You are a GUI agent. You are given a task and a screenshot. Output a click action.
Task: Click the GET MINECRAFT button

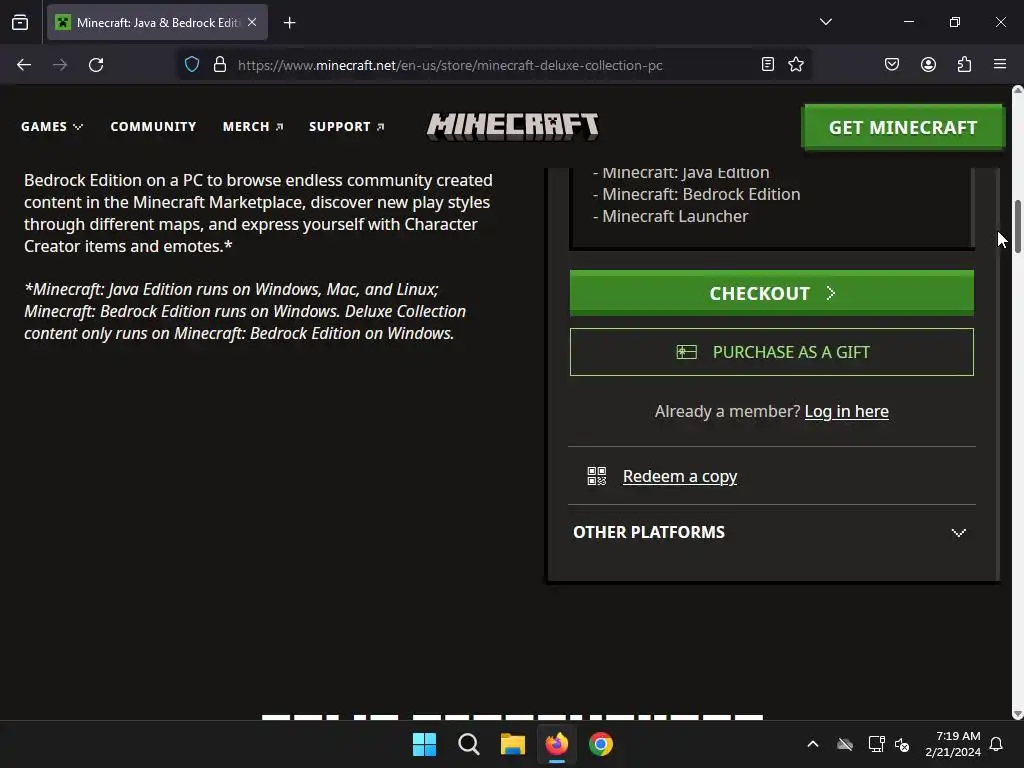(x=903, y=127)
